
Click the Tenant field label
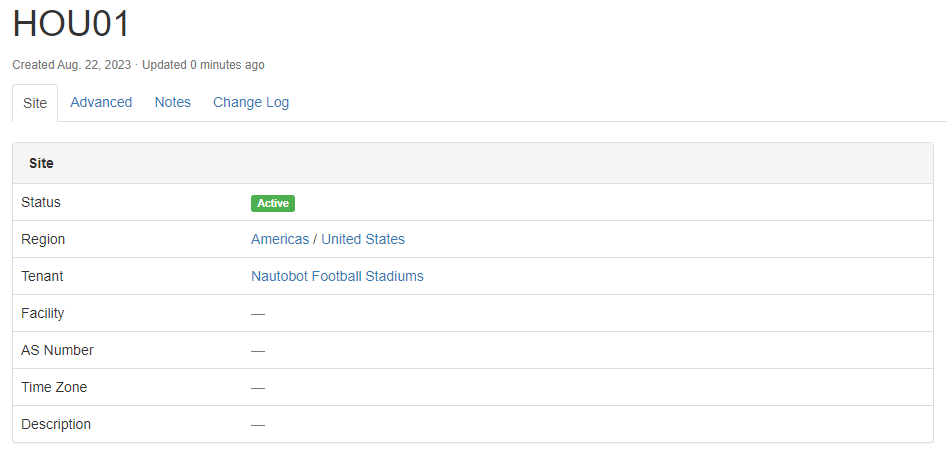click(x=42, y=276)
